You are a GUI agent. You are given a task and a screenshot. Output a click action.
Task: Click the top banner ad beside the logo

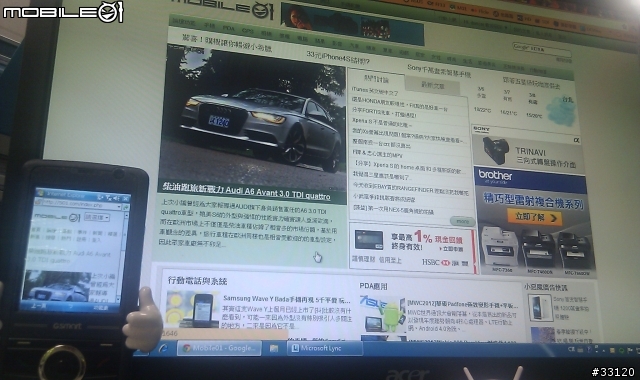coord(352,24)
